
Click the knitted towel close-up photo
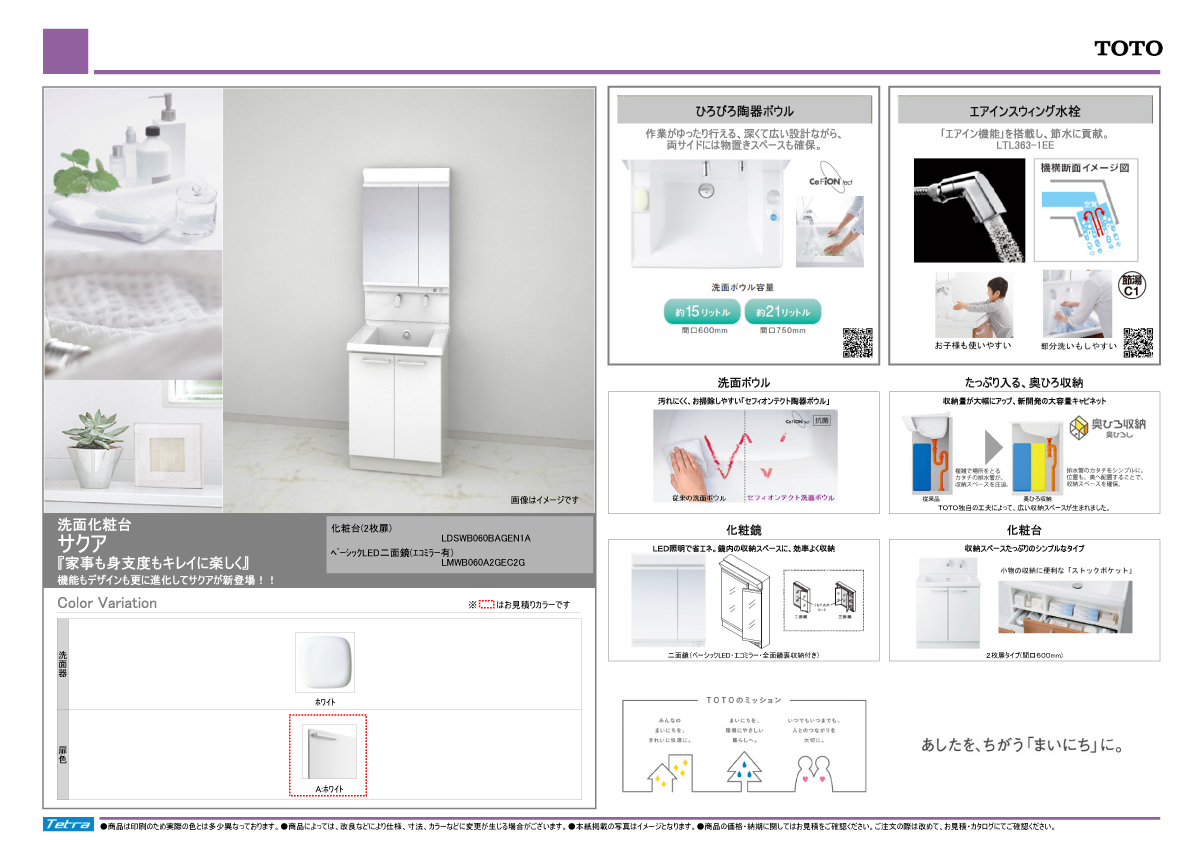point(134,315)
